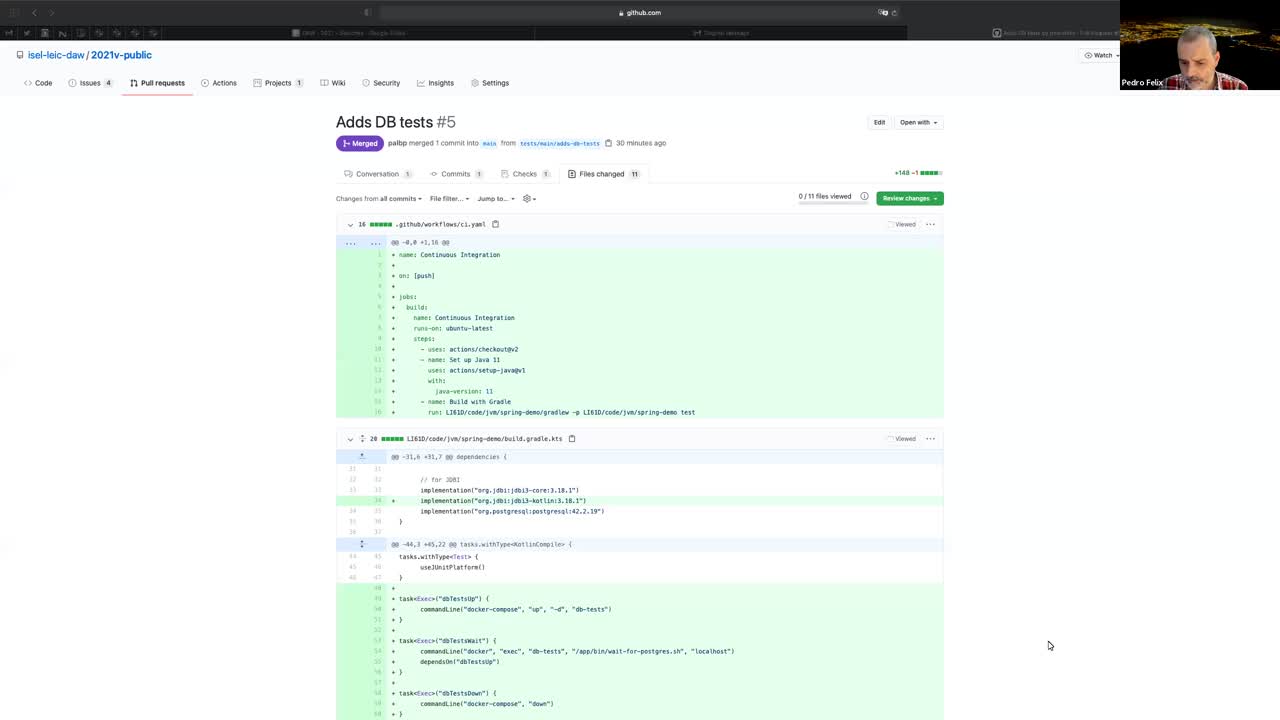The image size is (1280, 720).
Task: Click the main base branch link
Action: click(x=489, y=143)
